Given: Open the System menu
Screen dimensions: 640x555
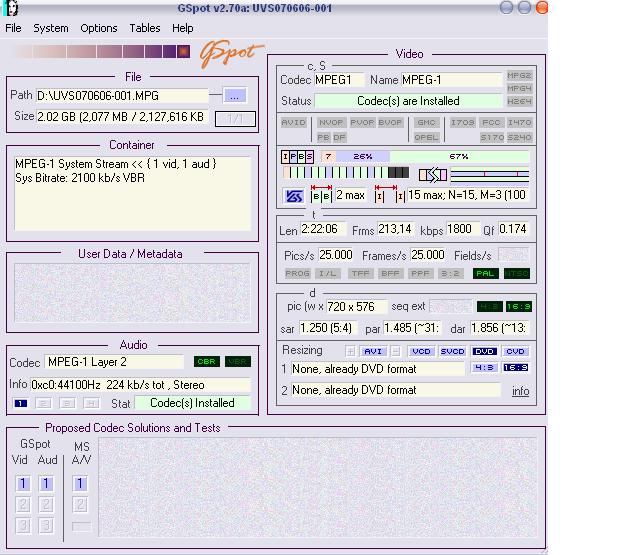Looking at the screenshot, I should (x=51, y=28).
